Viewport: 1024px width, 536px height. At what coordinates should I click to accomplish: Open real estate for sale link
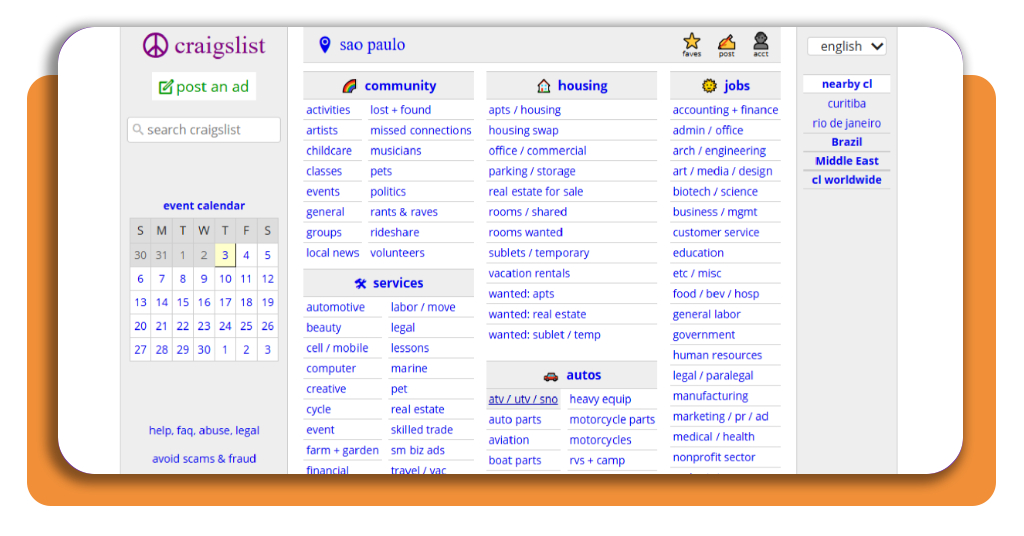[536, 191]
